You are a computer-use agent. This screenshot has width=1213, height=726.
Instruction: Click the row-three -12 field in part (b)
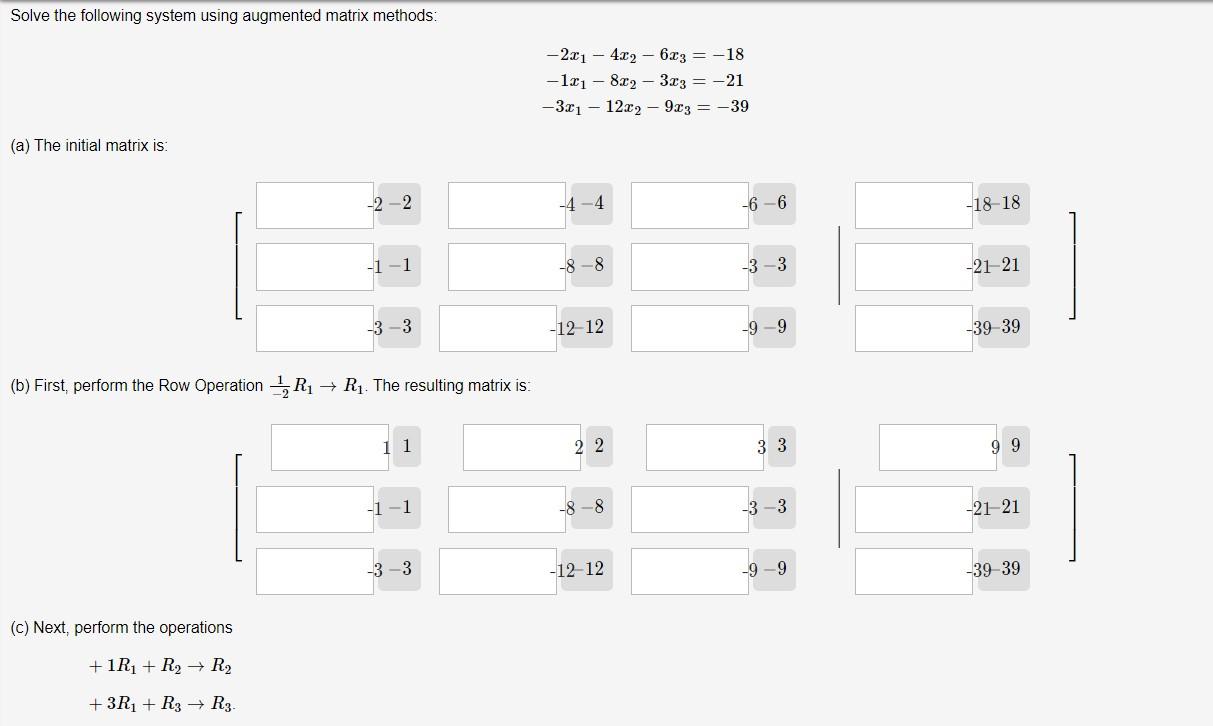pyautogui.click(x=497, y=571)
